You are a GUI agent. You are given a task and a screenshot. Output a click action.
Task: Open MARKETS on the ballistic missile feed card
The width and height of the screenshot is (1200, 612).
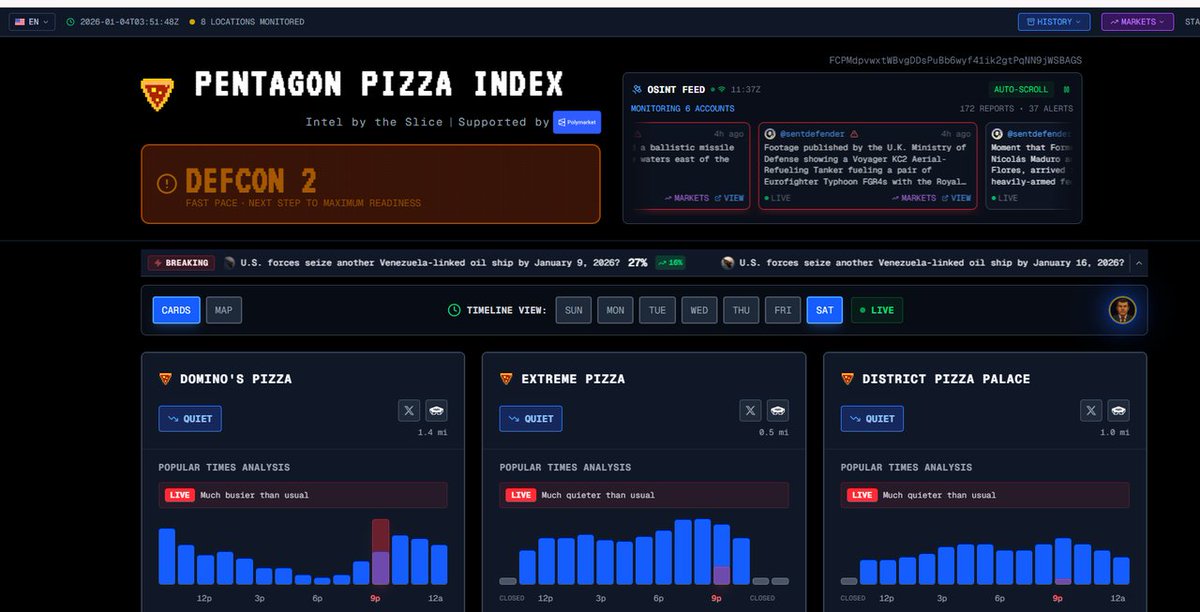[x=686, y=198]
